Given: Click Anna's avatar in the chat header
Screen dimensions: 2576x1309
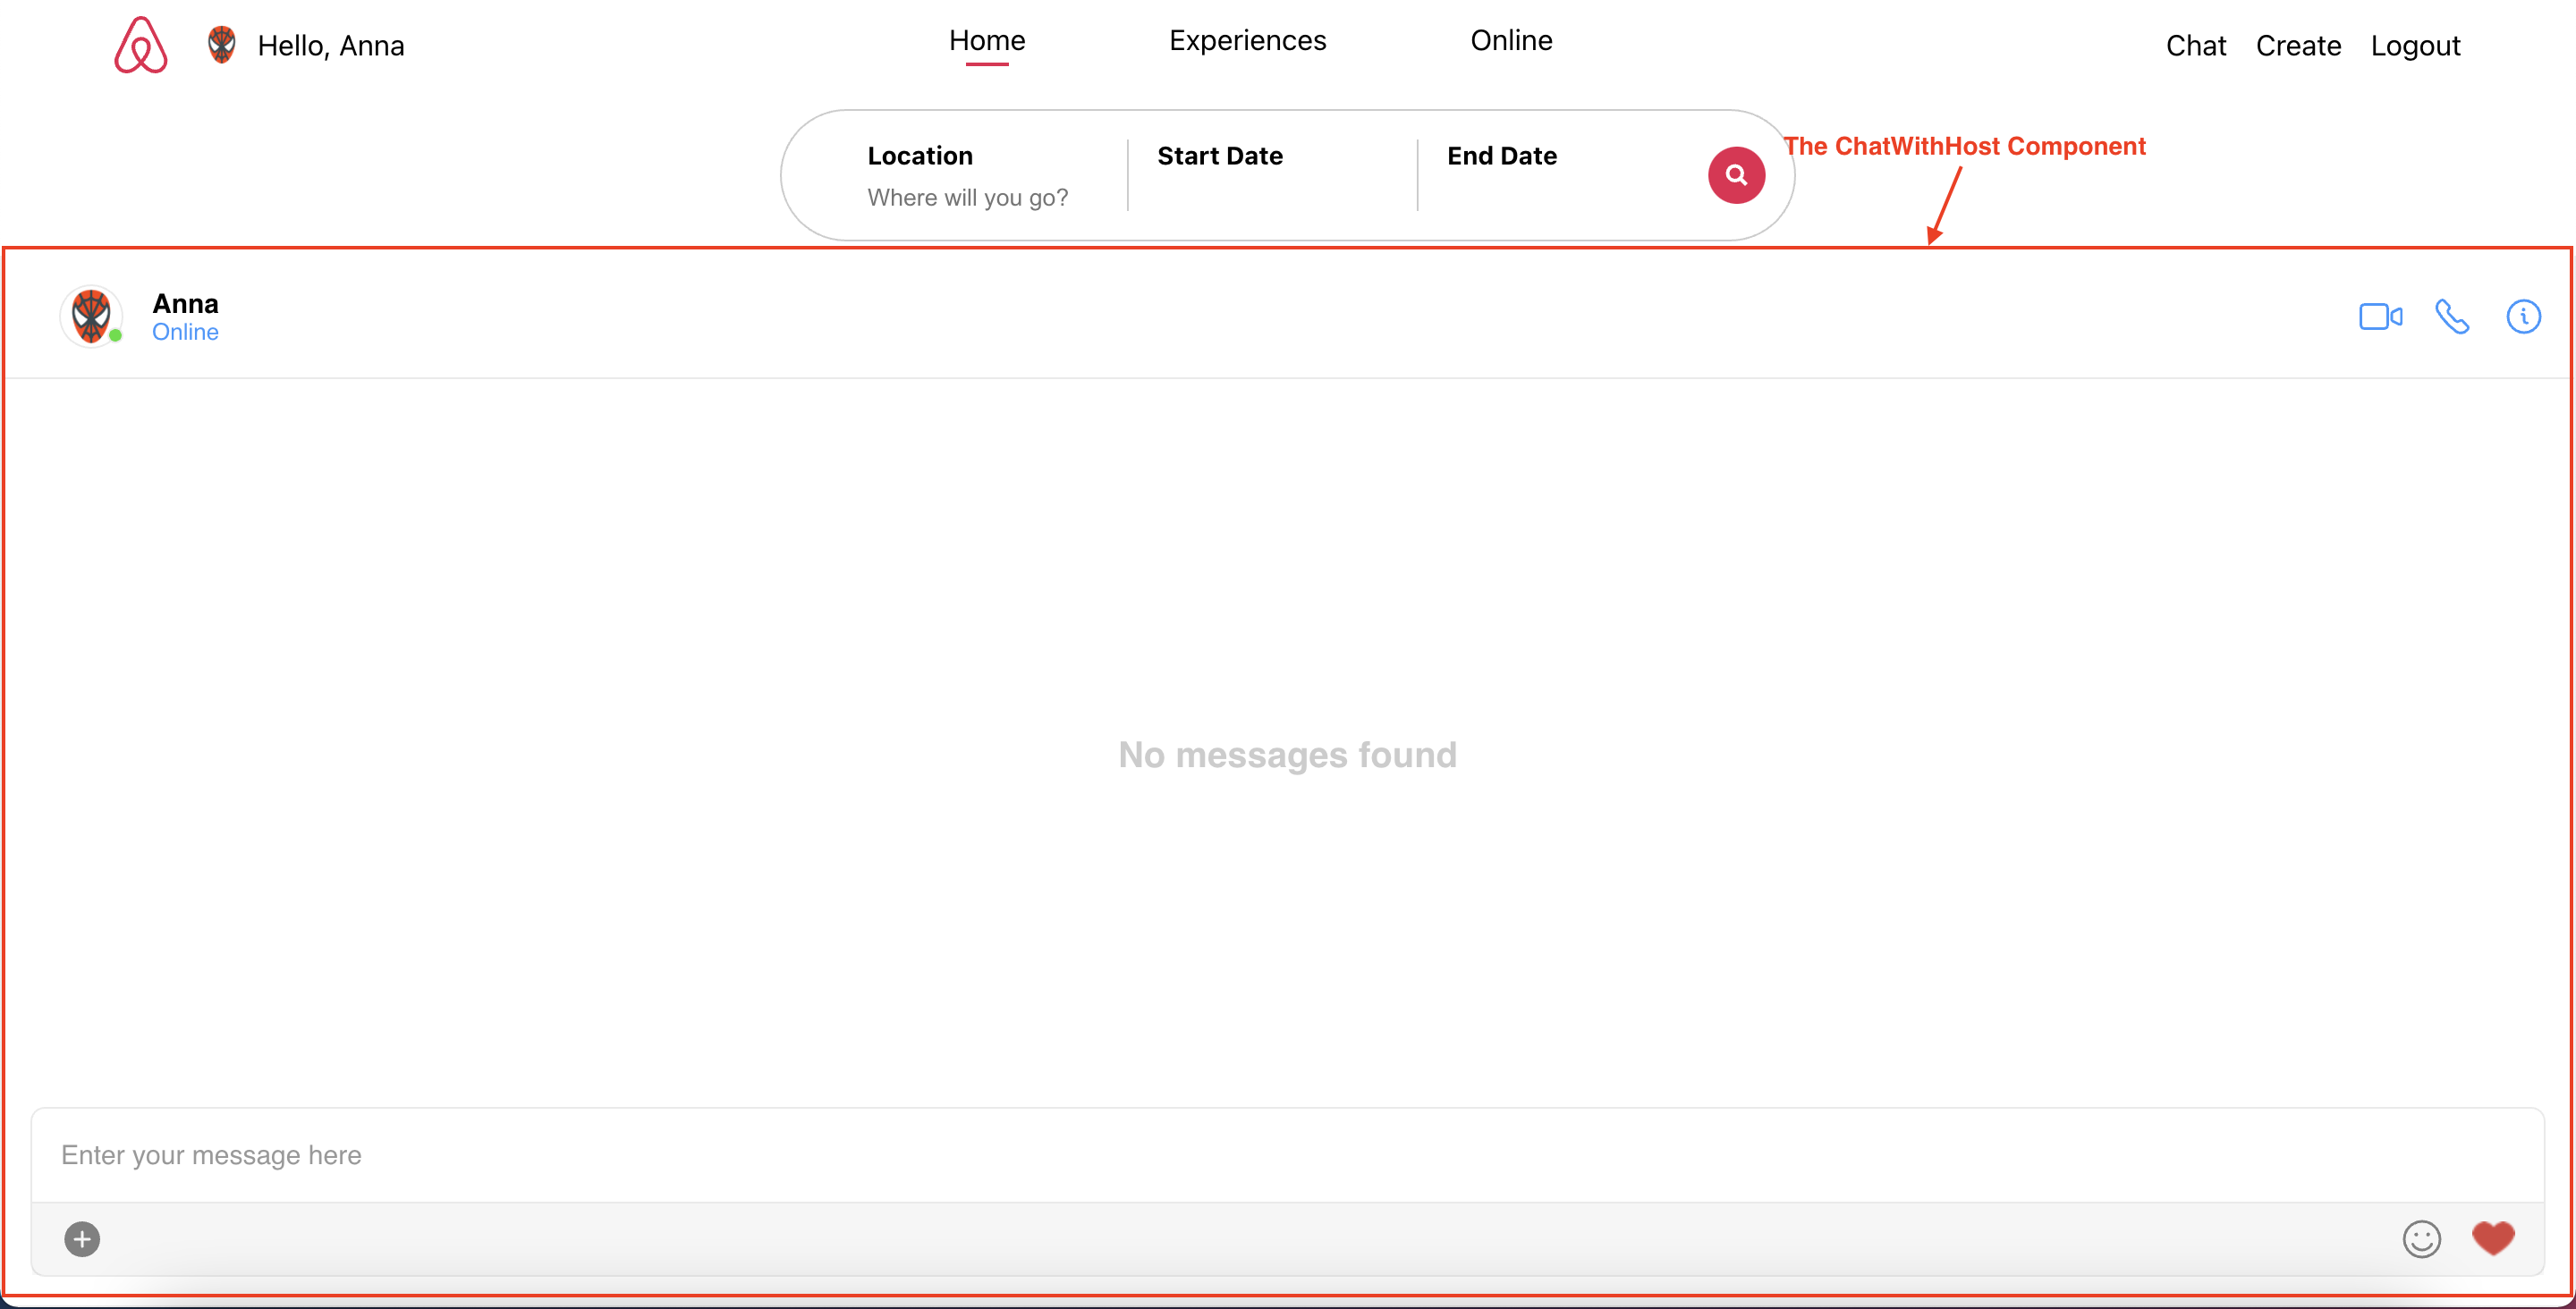Looking at the screenshot, I should (x=91, y=316).
